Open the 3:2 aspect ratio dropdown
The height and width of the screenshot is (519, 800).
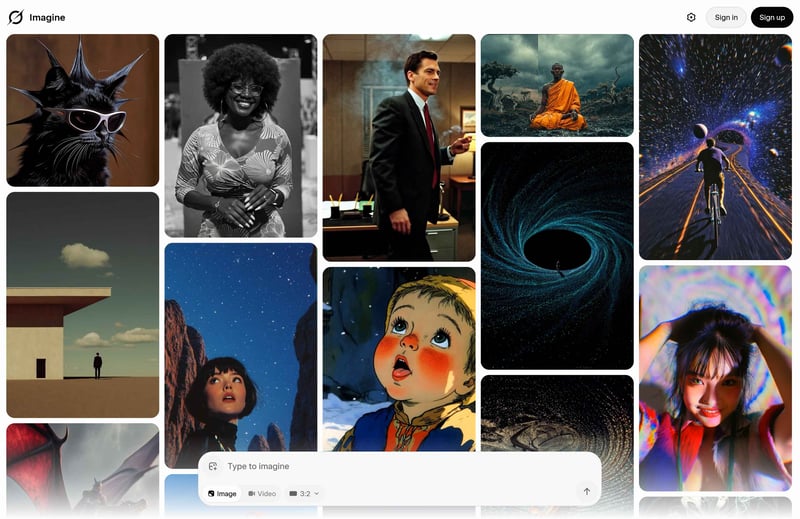pyautogui.click(x=304, y=493)
